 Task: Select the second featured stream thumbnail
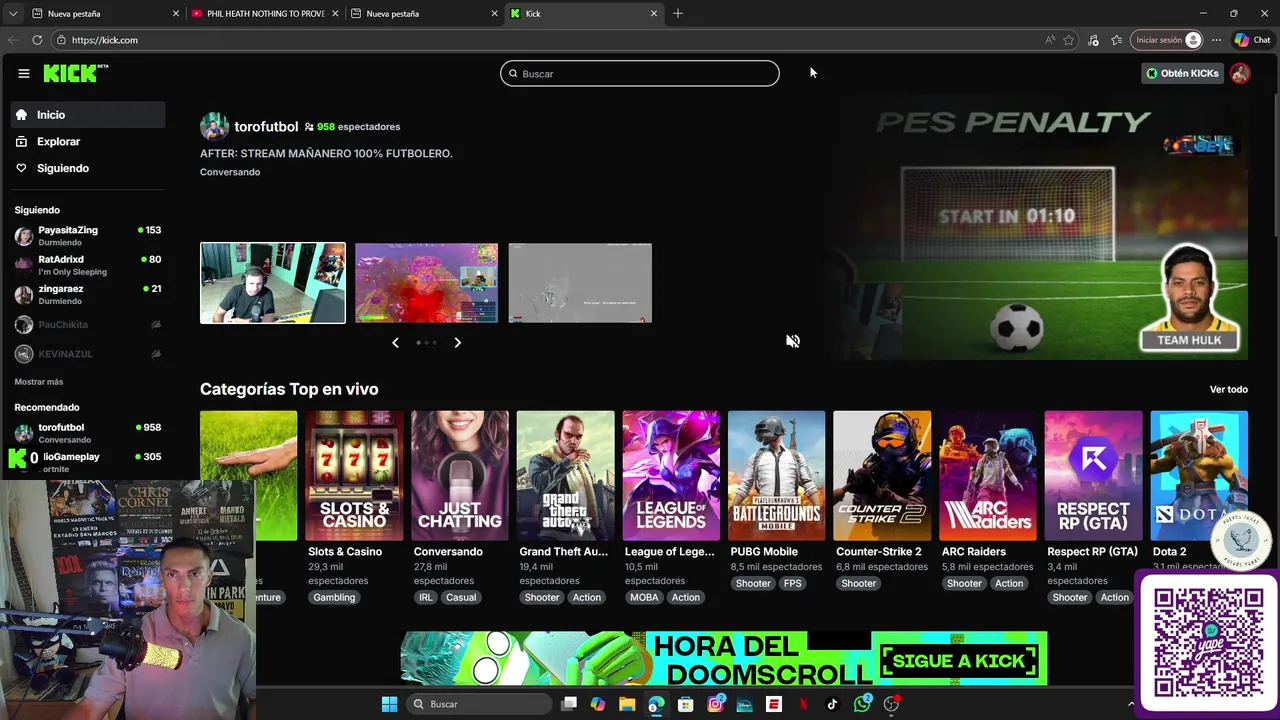426,283
